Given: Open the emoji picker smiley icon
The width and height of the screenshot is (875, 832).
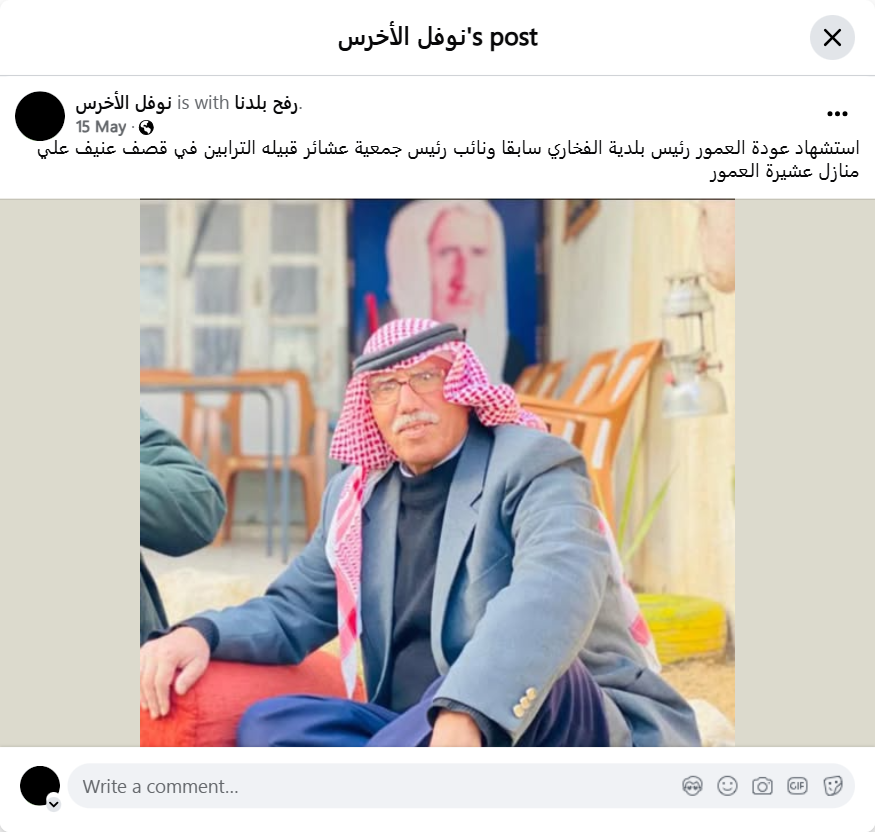Looking at the screenshot, I should (x=727, y=786).
